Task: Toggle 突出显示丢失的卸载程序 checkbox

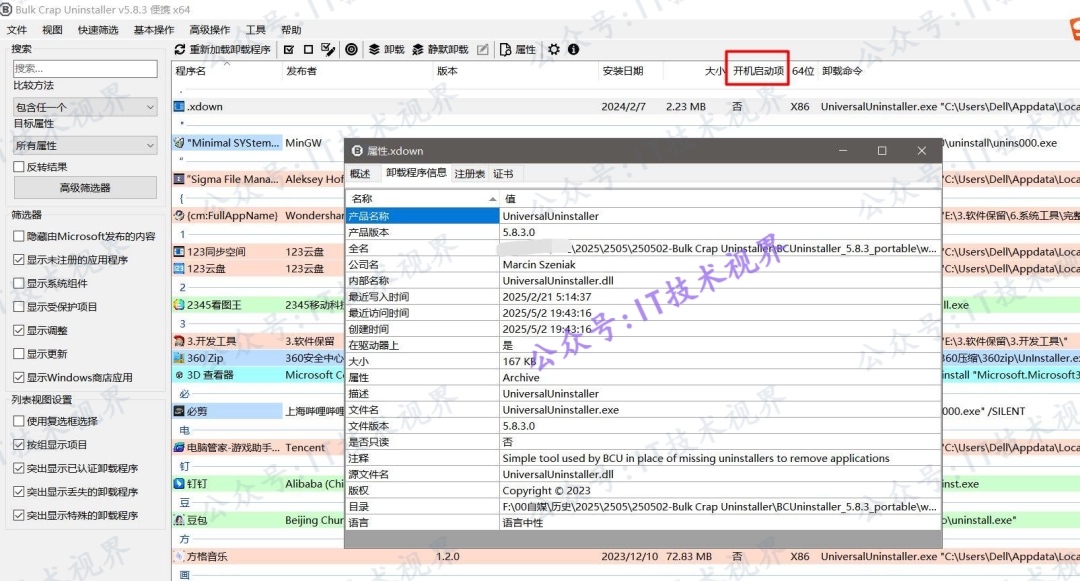Action: [x=19, y=492]
